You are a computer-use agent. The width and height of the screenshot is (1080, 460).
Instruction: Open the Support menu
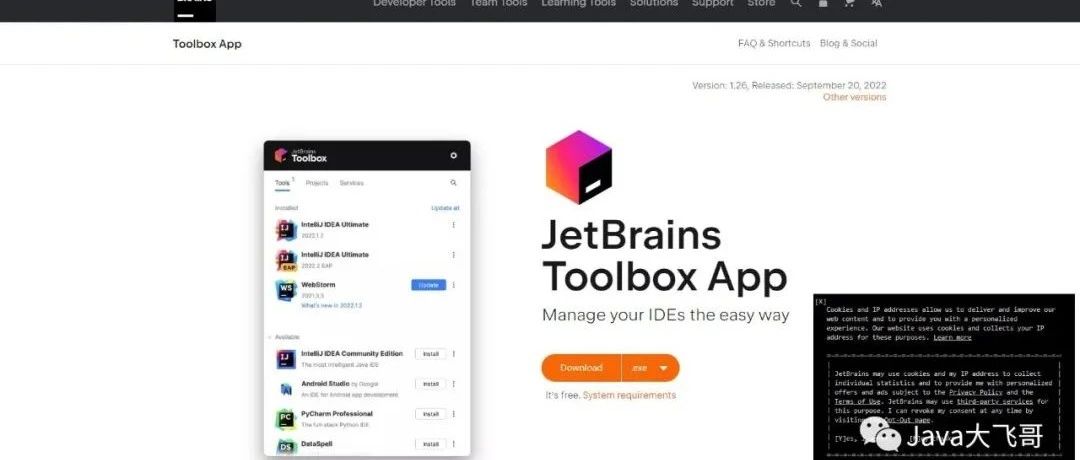point(713,3)
